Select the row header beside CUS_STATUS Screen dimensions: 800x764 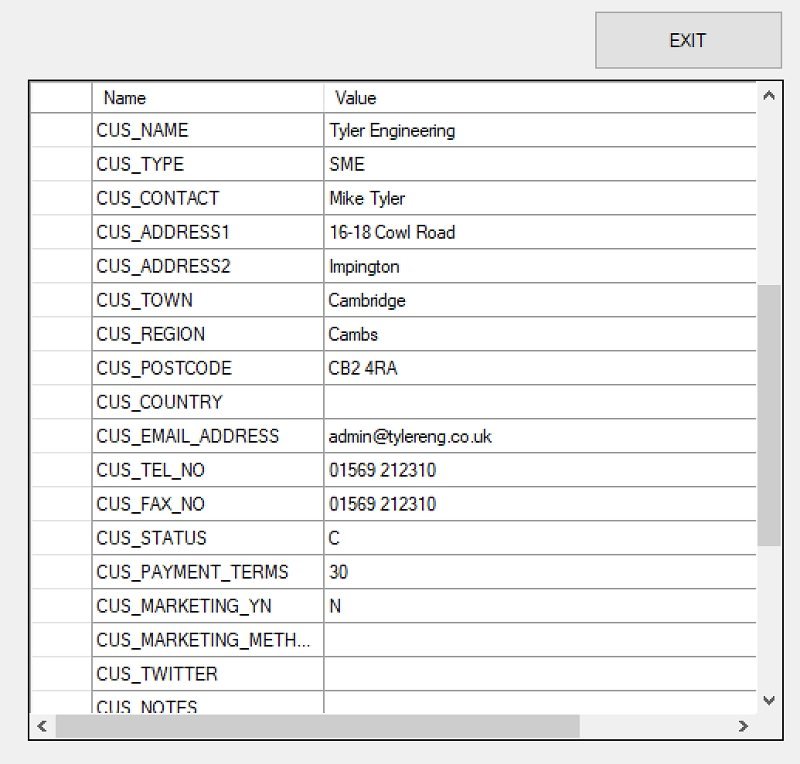pos(60,538)
